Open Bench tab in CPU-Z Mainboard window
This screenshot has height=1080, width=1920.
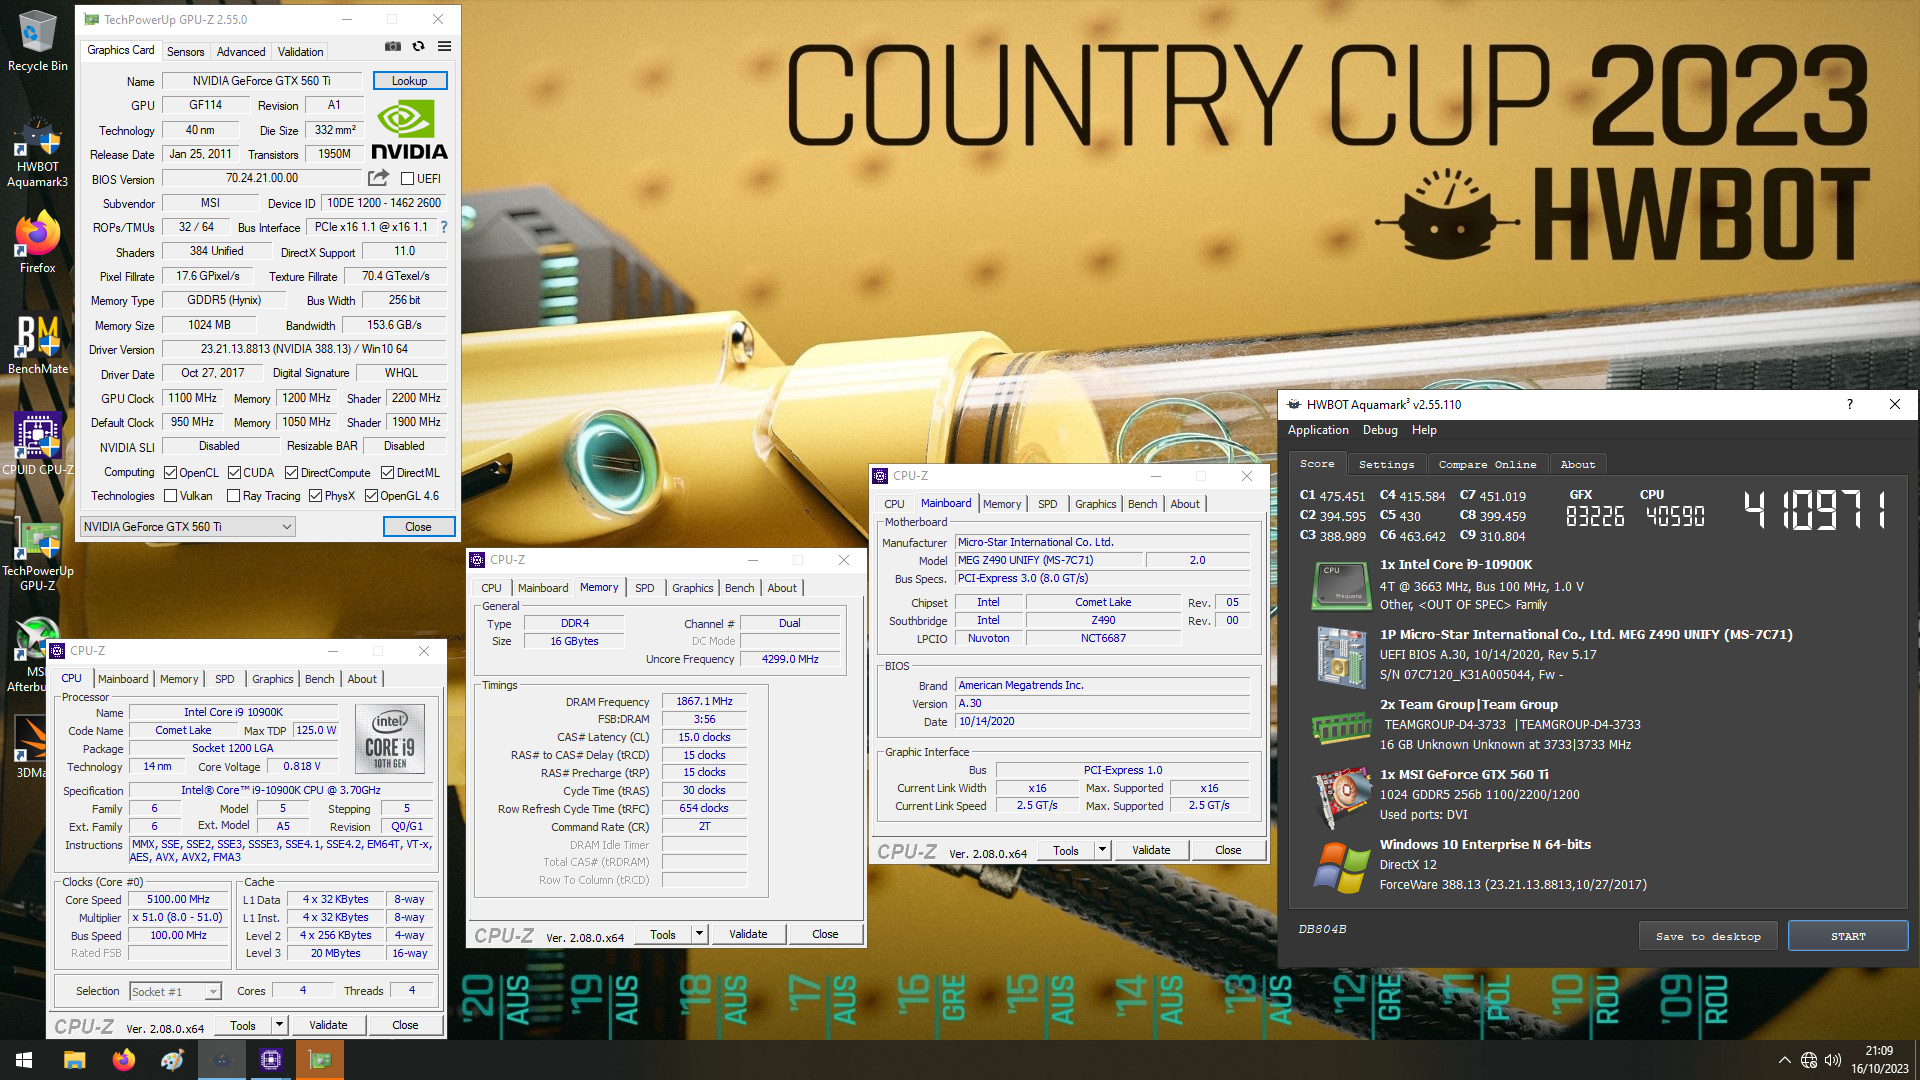point(1142,504)
